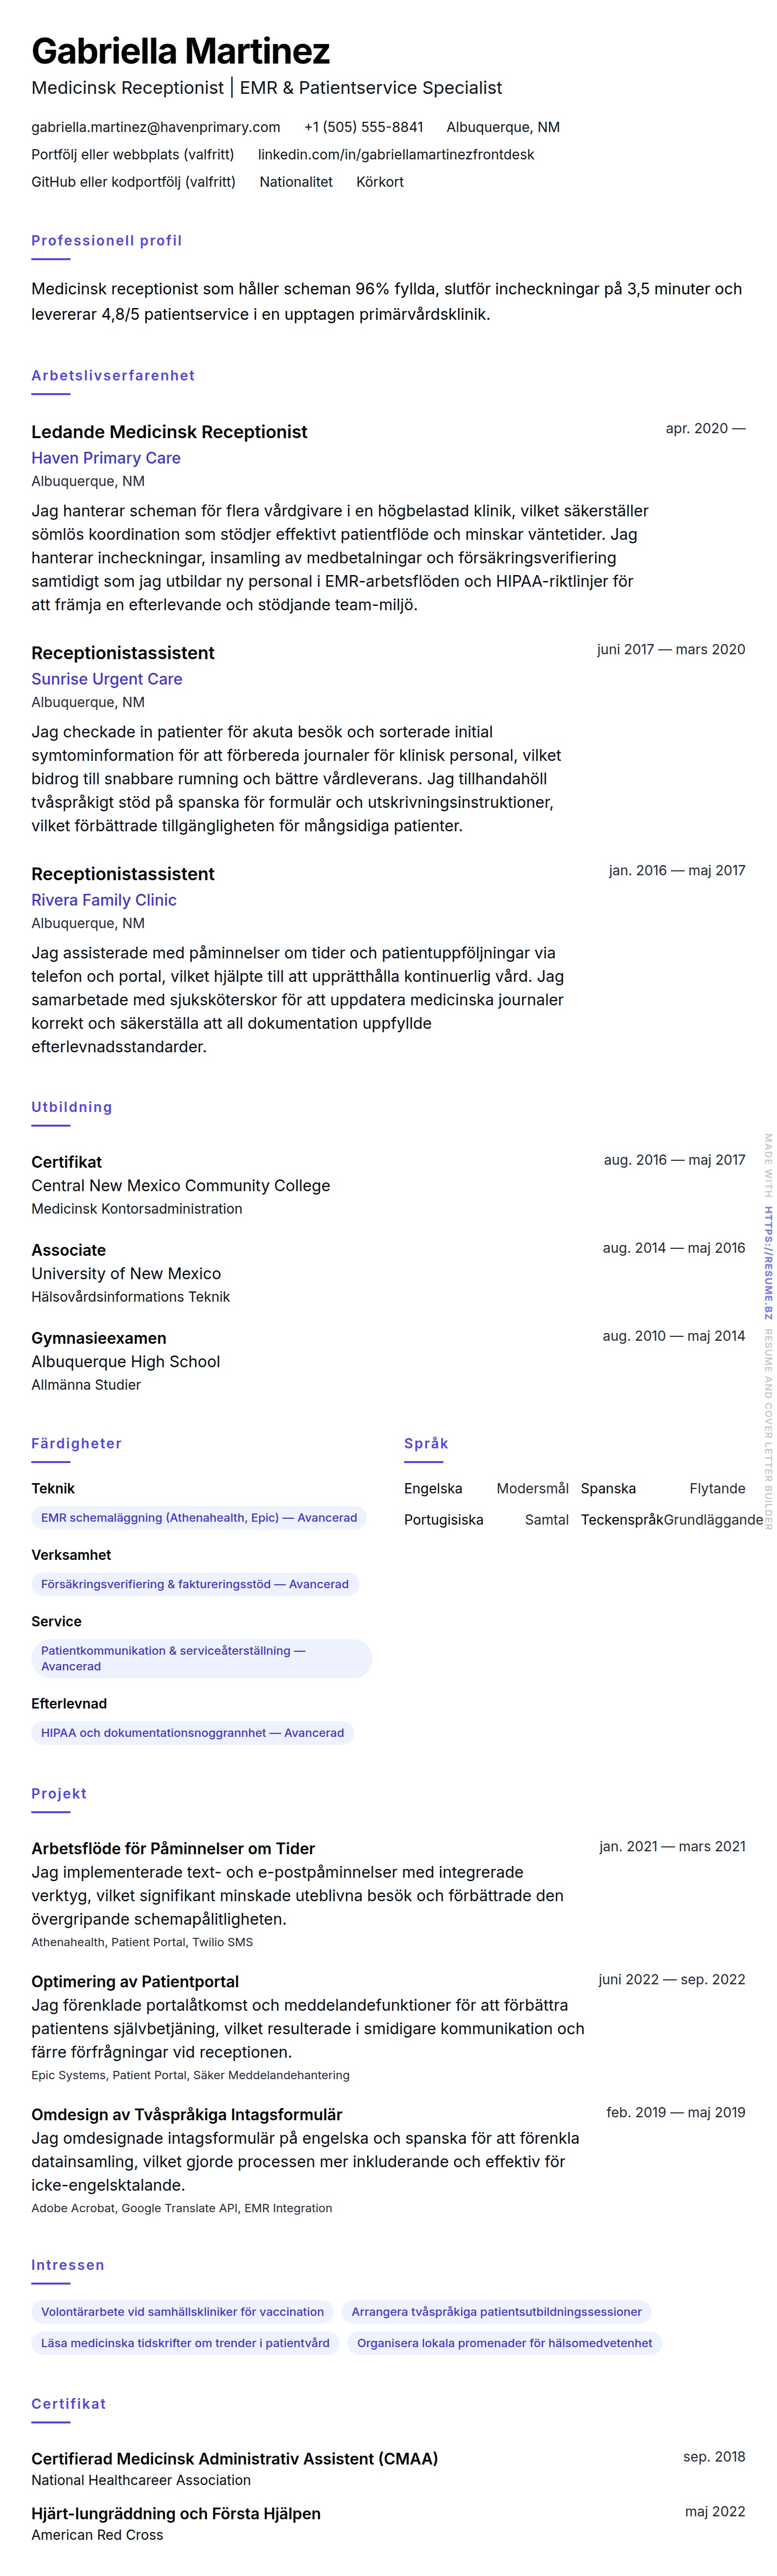
Task: Select Organisera lokala promenader interest tag
Action: 504,2343
